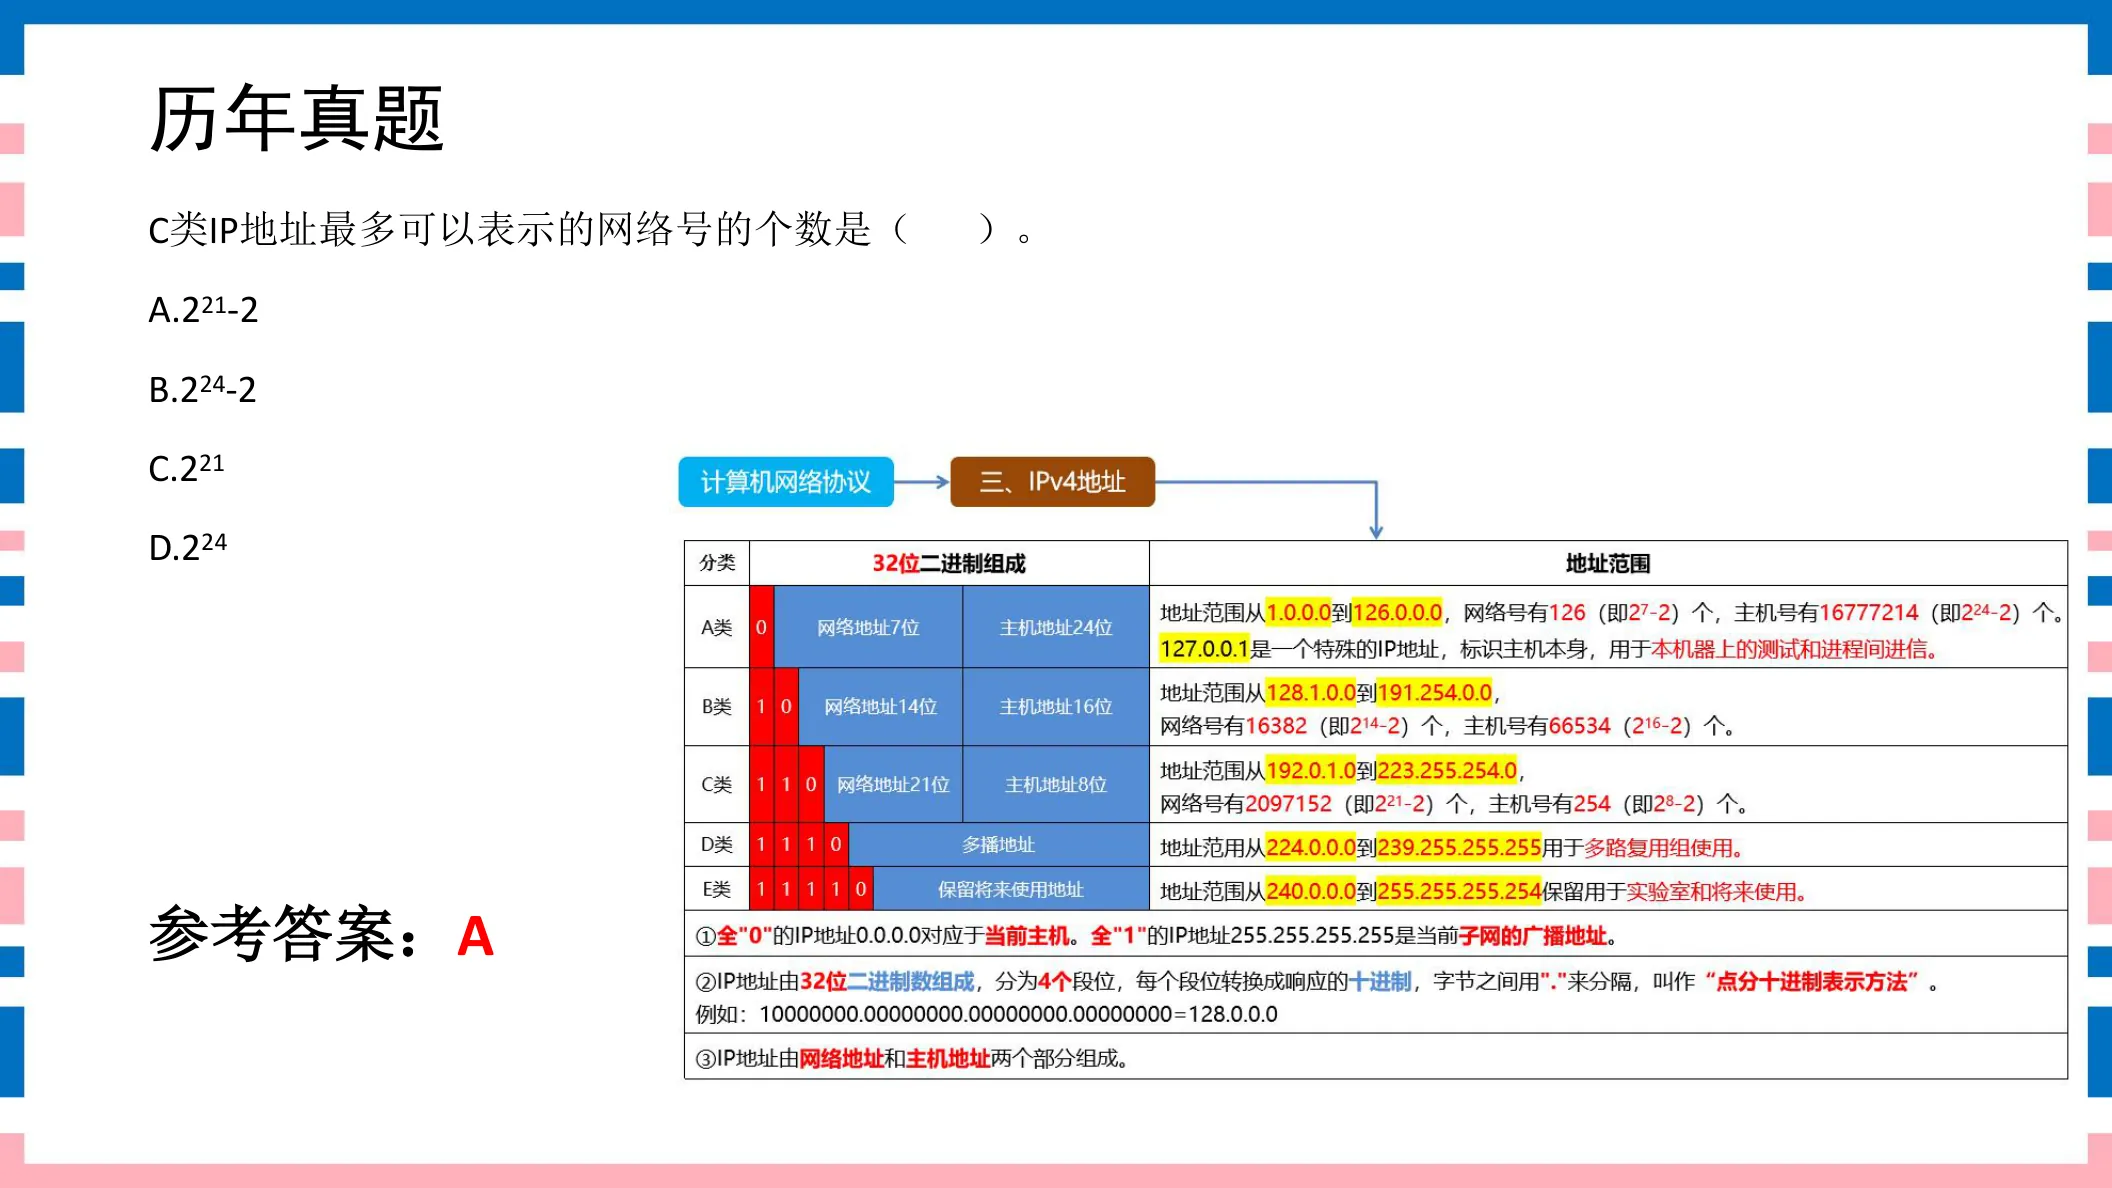The image size is (2112, 1188).
Task: Click the 地址范围 header cell
Action: pos(1608,563)
